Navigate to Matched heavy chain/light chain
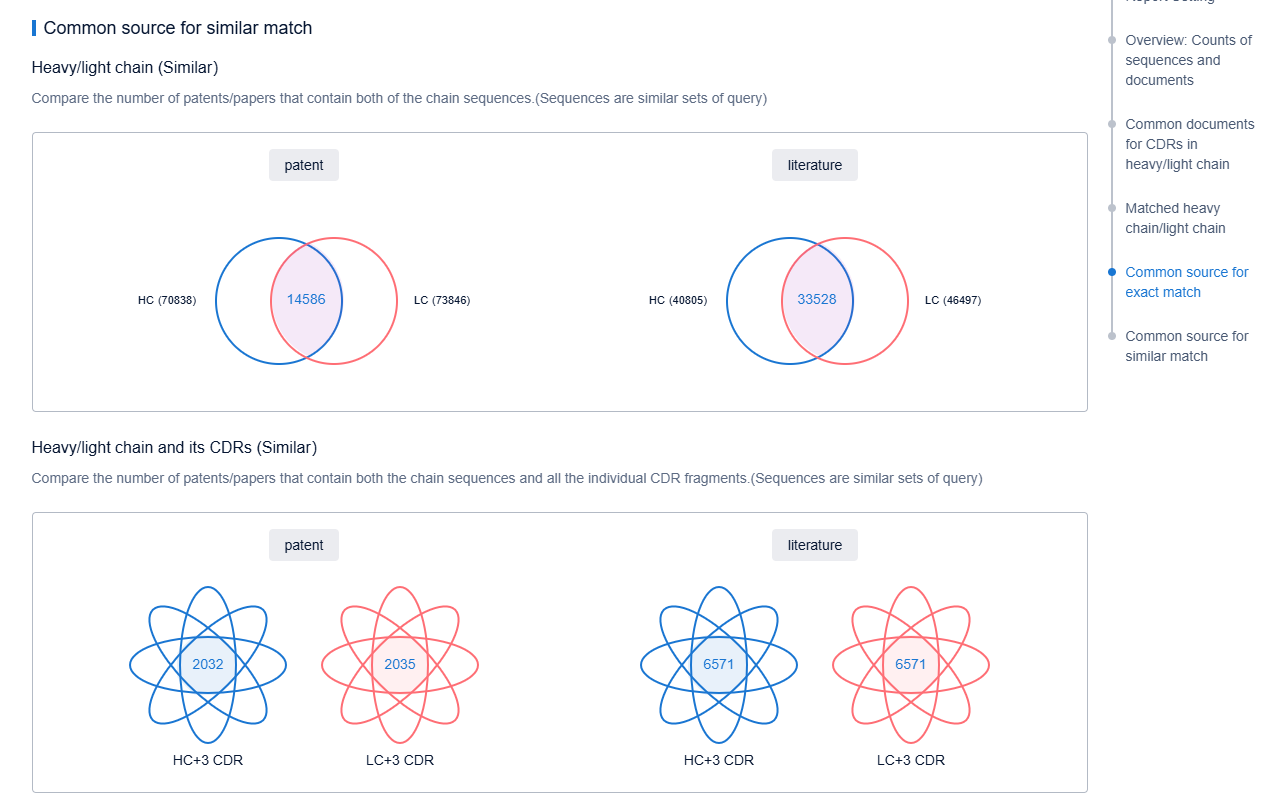Viewport: 1266px width, 793px height. [1175, 218]
